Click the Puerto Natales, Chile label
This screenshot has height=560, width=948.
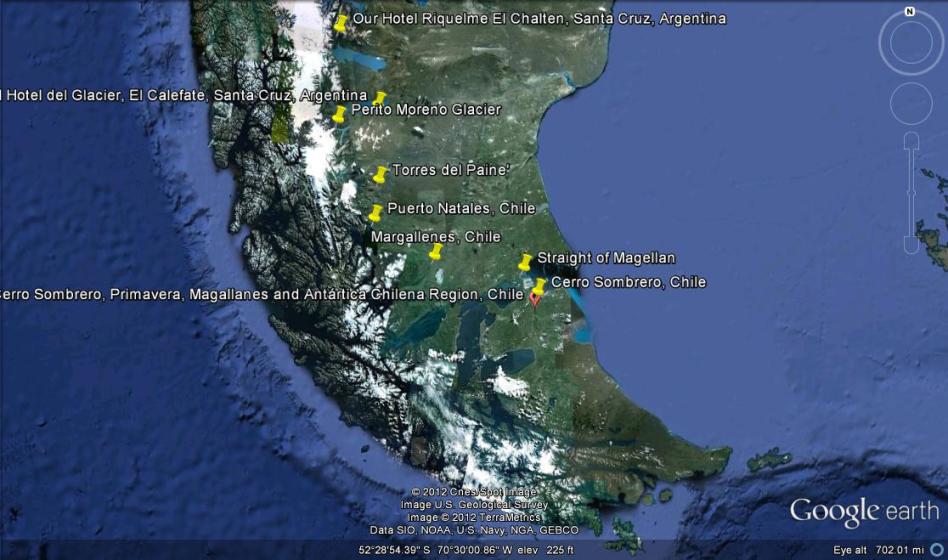461,208
